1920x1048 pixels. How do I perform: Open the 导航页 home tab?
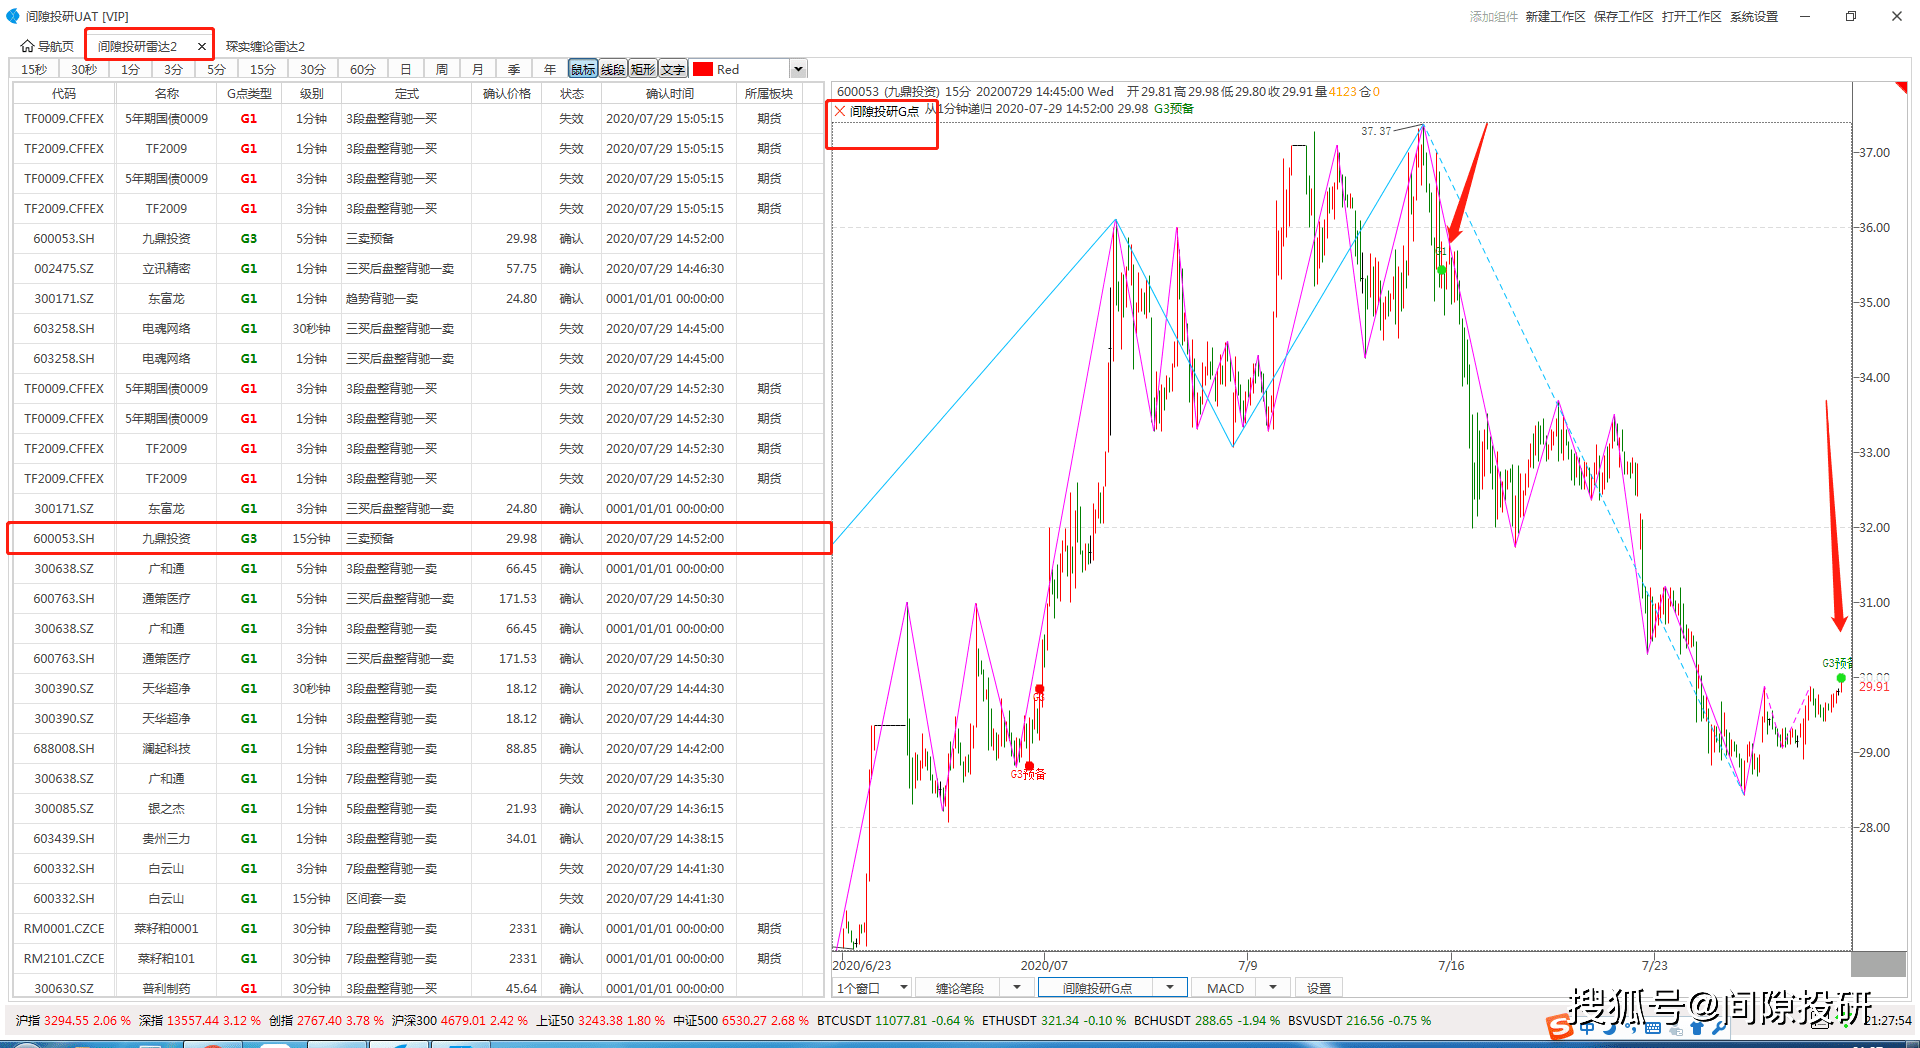[47, 46]
